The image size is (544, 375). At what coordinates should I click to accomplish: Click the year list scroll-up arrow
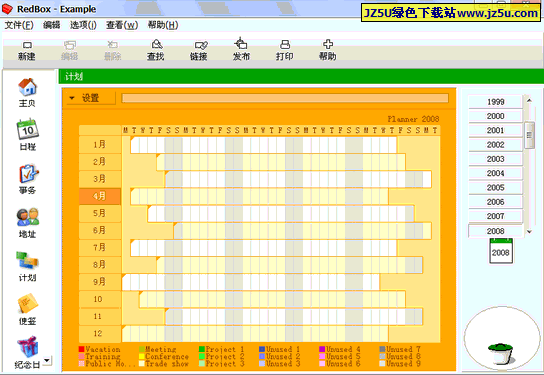pyautogui.click(x=529, y=101)
